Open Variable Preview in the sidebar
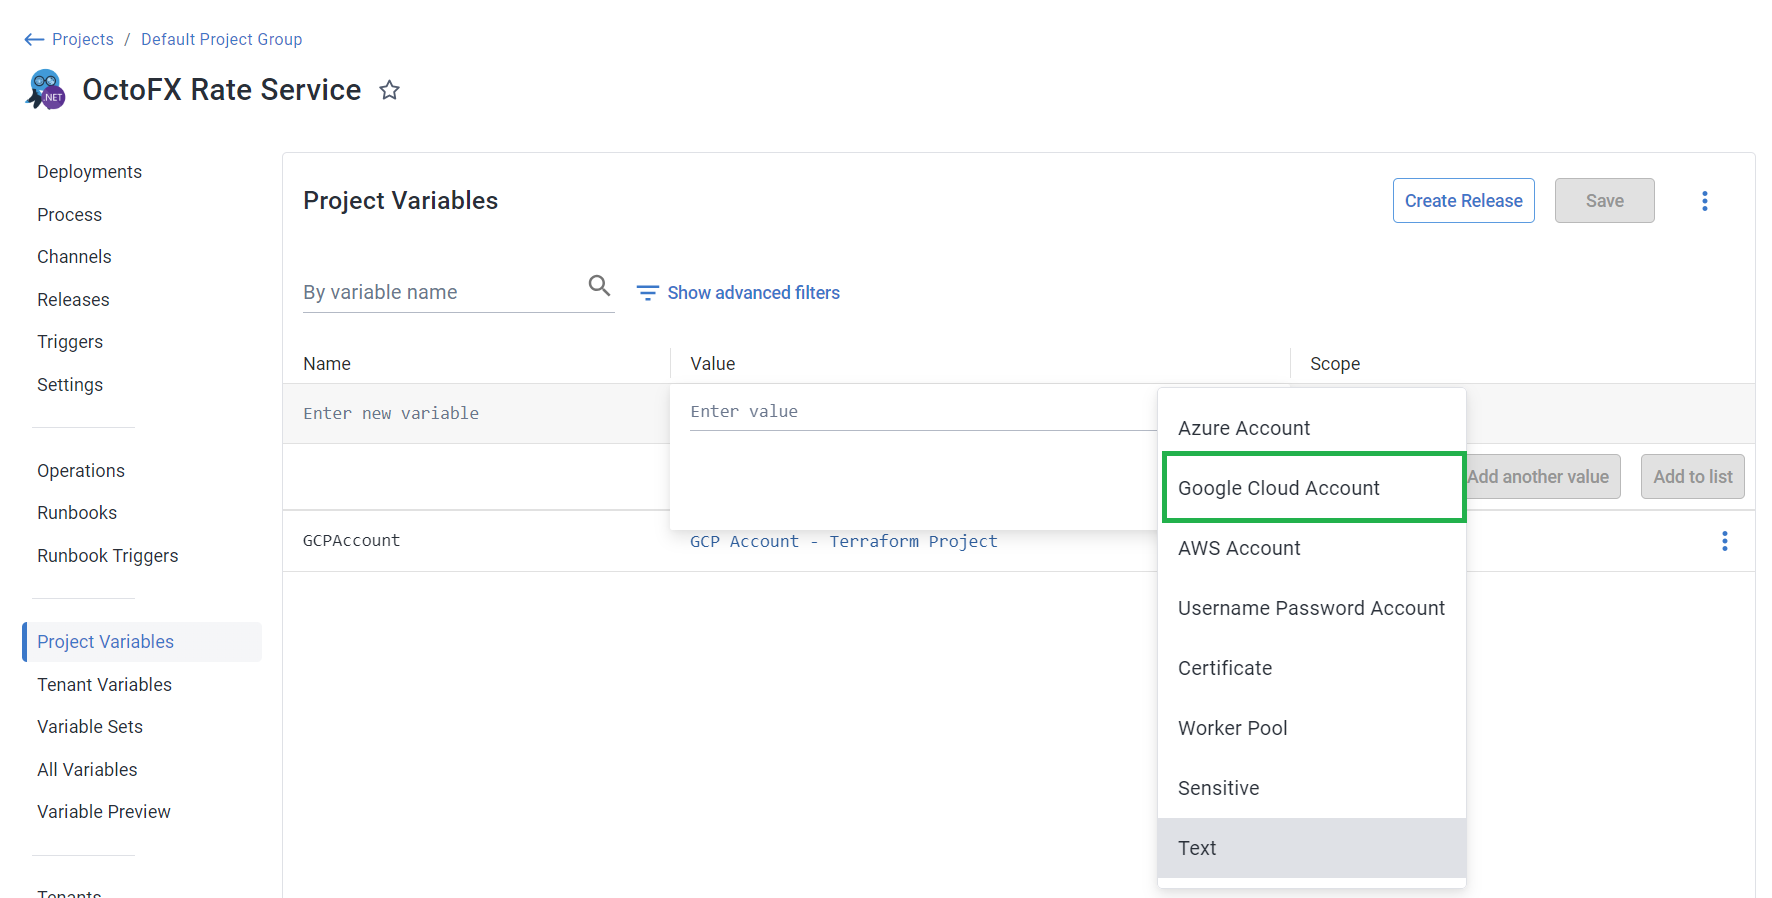 click(104, 812)
